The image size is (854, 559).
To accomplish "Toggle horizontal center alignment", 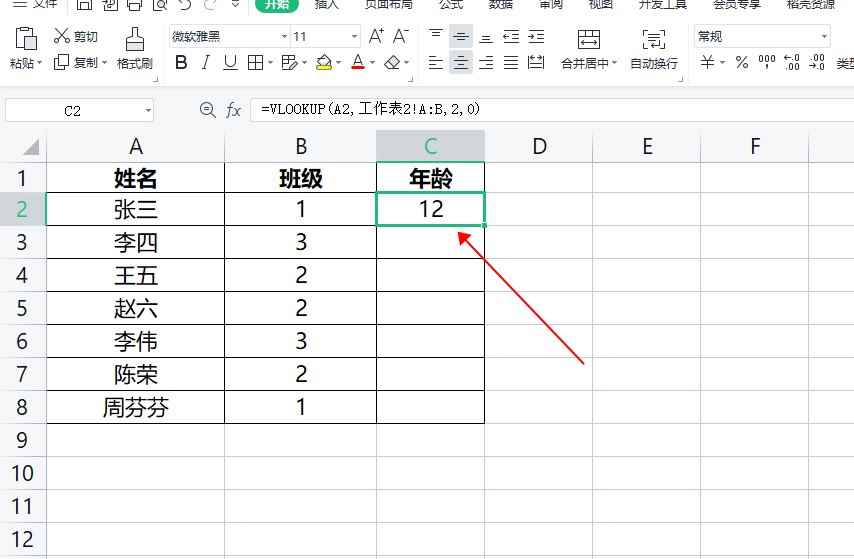I will click(461, 63).
